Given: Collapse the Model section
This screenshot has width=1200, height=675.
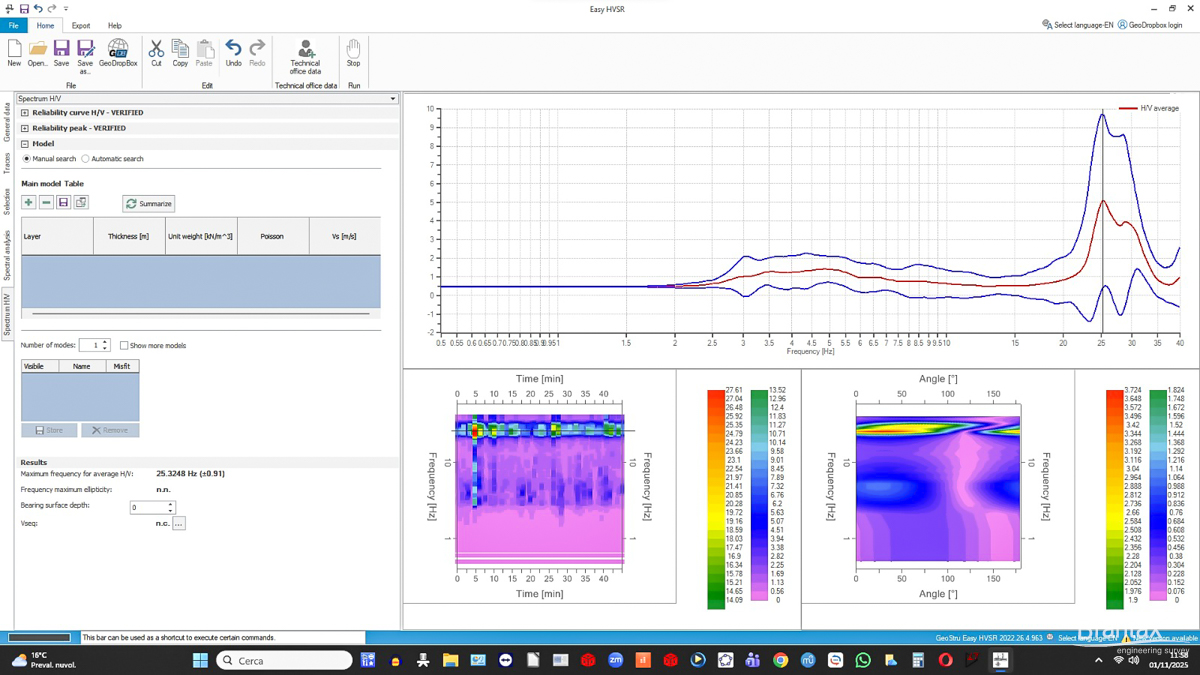Looking at the screenshot, I should 25,144.
